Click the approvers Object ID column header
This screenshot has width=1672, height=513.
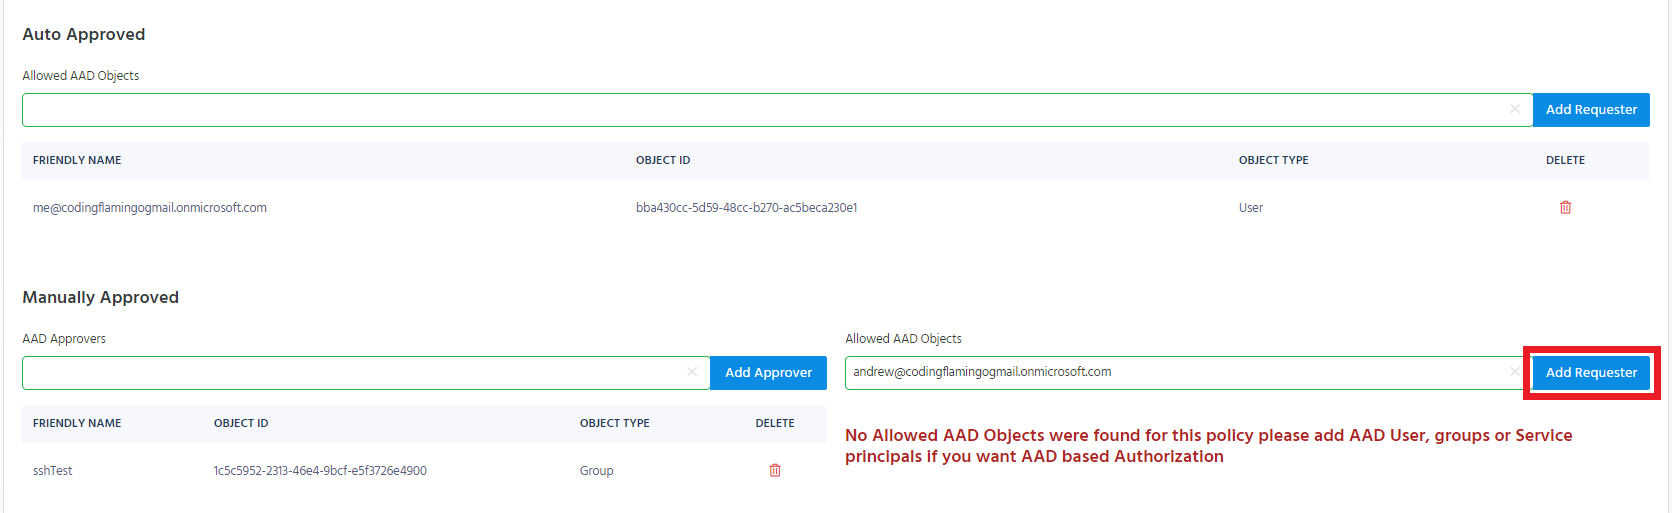pos(241,423)
